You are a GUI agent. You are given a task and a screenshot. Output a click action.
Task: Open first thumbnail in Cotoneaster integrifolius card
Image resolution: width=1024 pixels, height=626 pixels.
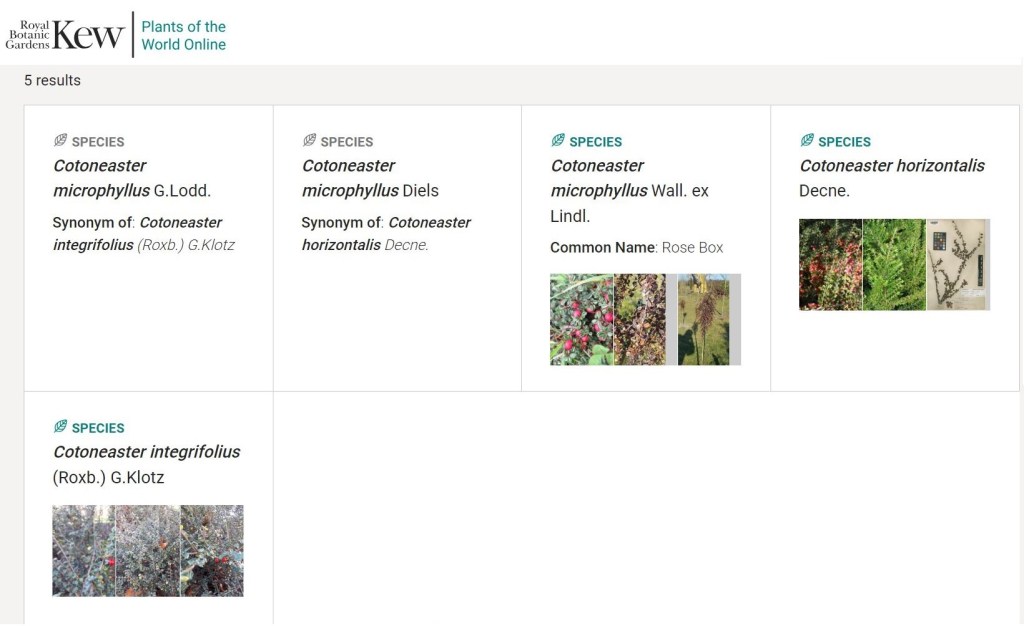click(83, 551)
